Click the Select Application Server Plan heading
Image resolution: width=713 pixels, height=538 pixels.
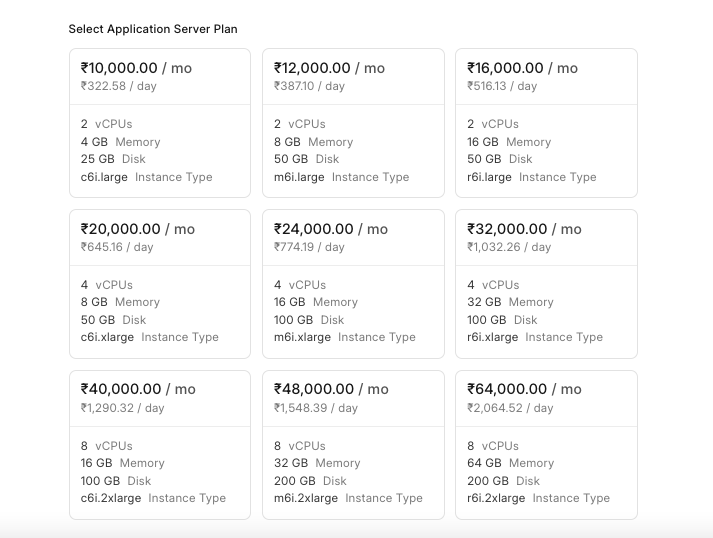(x=153, y=29)
